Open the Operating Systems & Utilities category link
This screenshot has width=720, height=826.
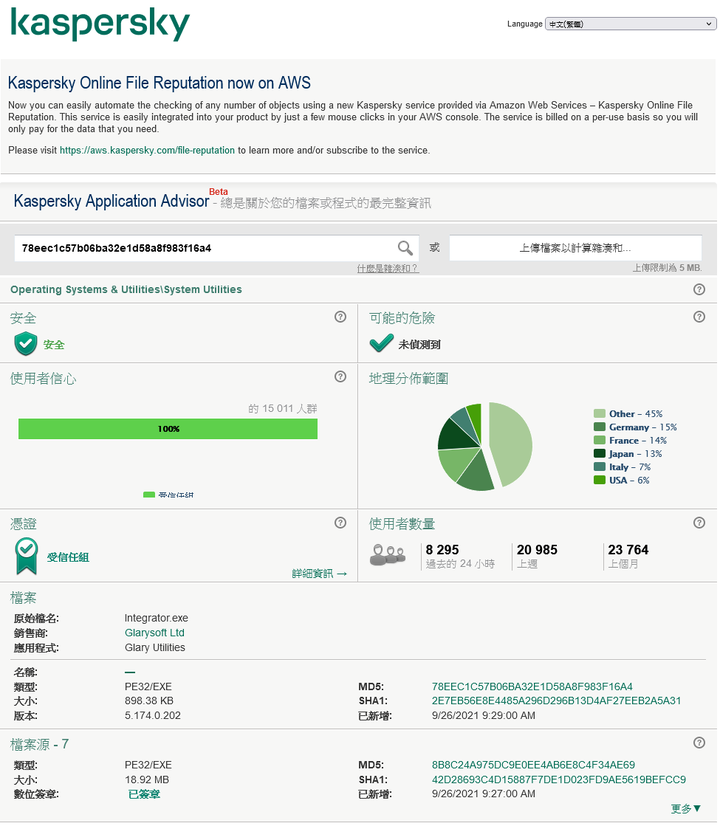pyautogui.click(x=126, y=289)
